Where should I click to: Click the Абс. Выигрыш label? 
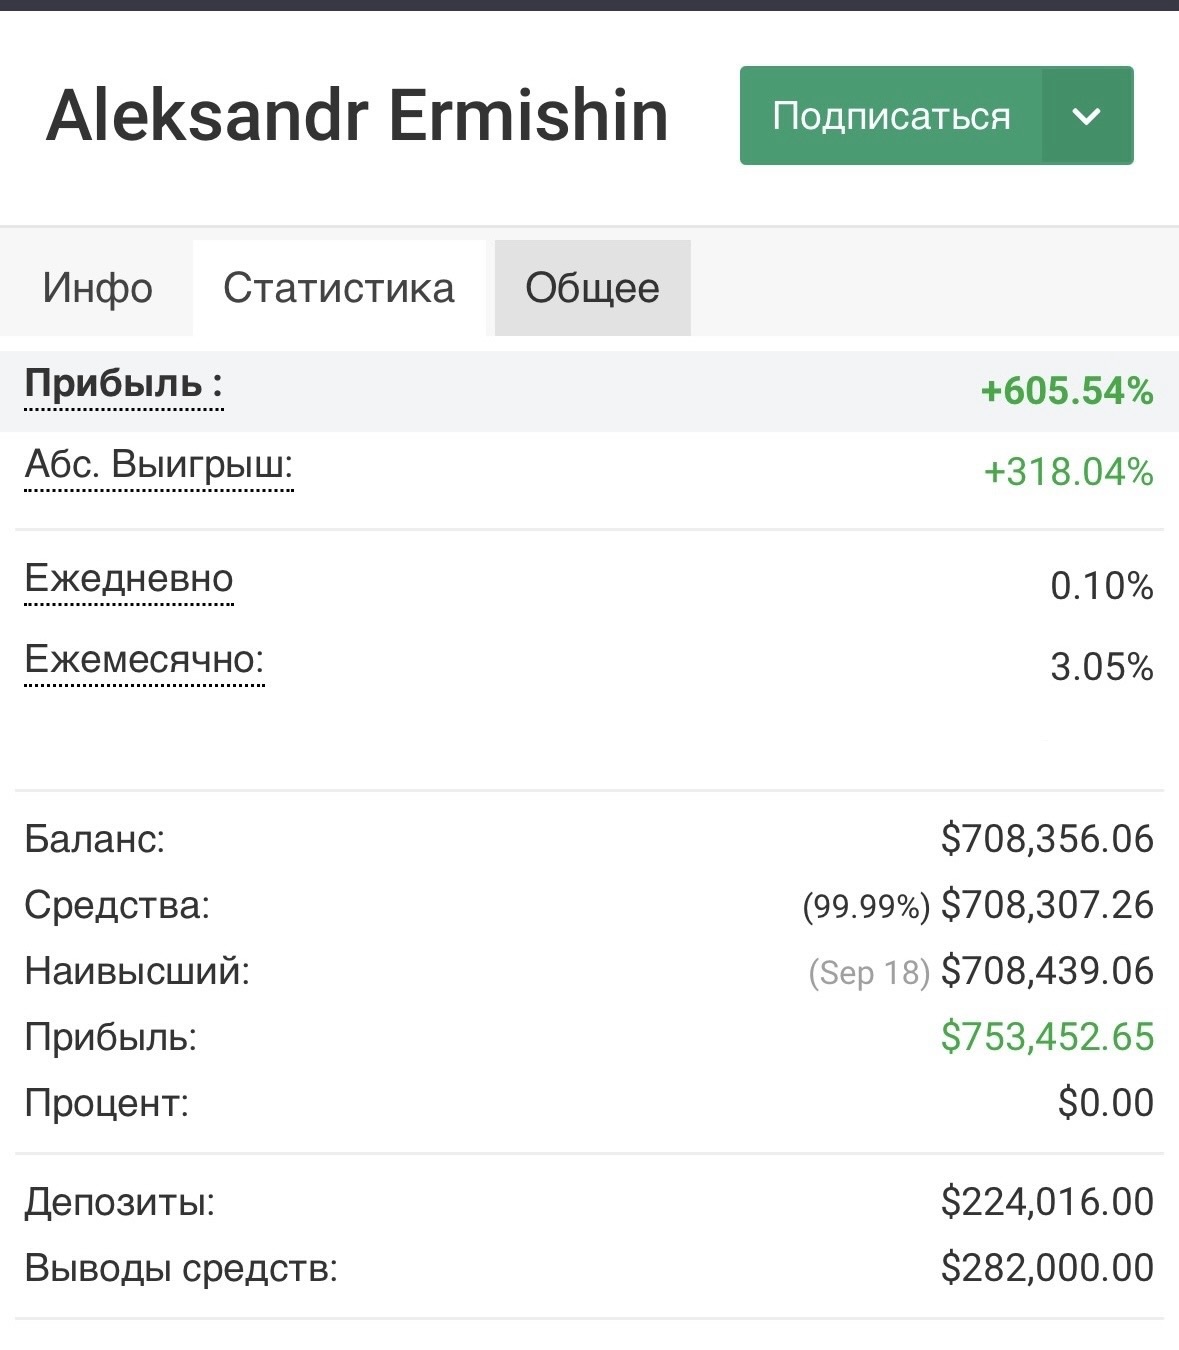tap(159, 465)
